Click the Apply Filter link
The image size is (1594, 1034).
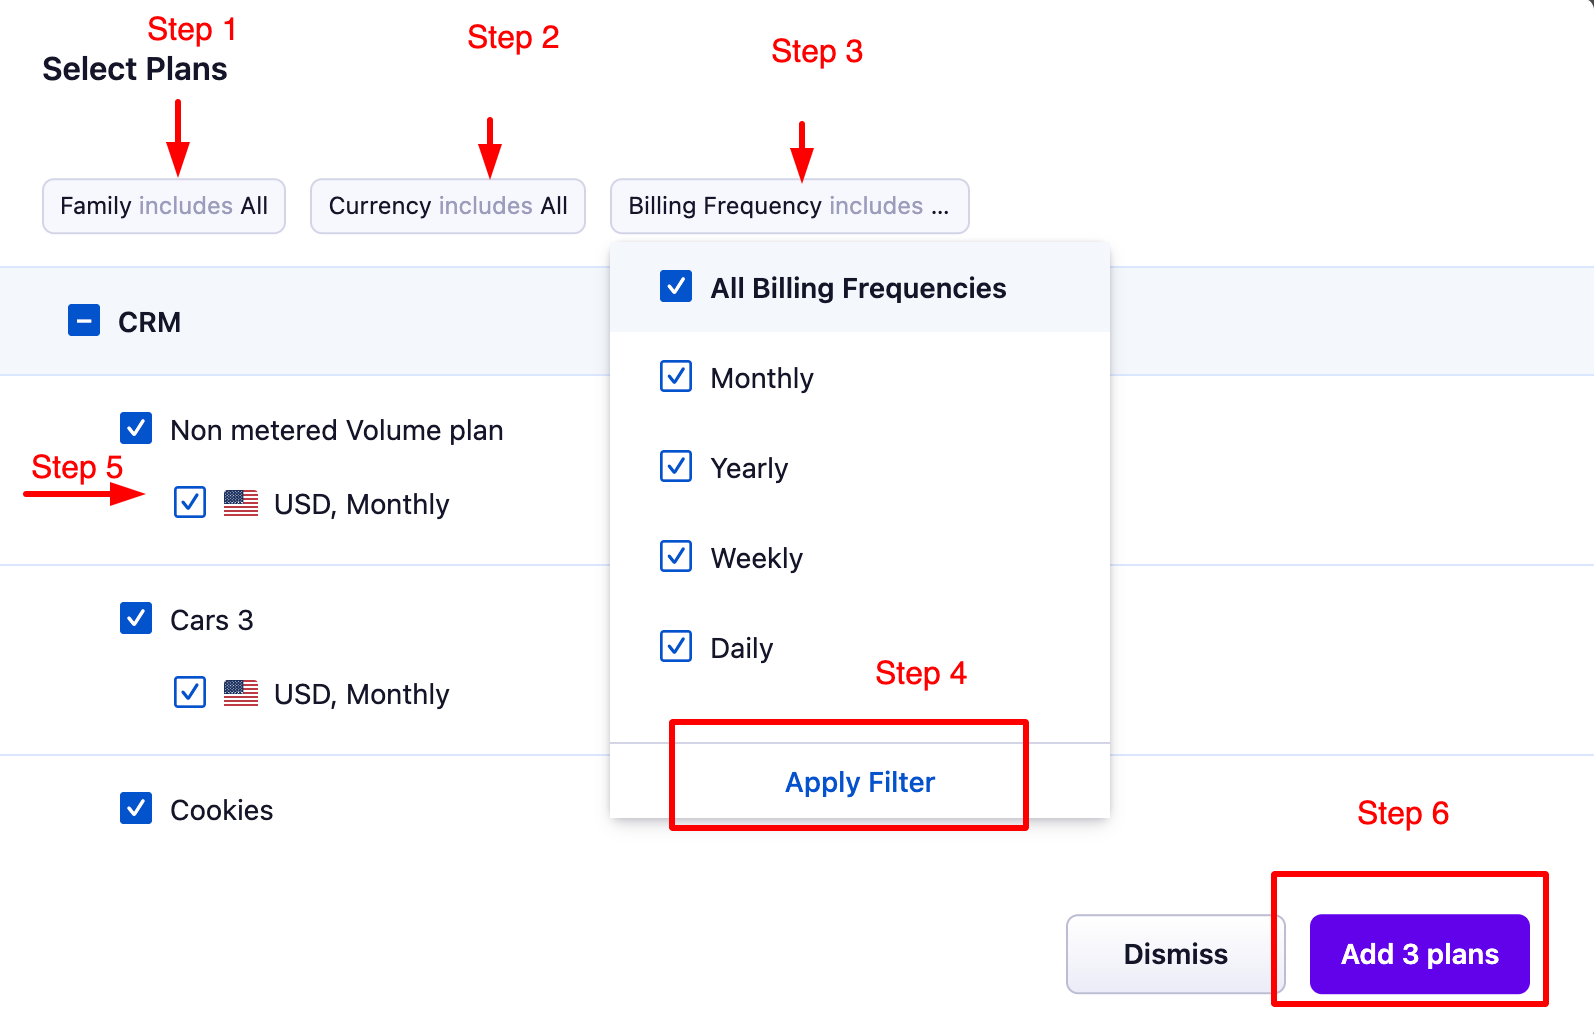pos(859,782)
